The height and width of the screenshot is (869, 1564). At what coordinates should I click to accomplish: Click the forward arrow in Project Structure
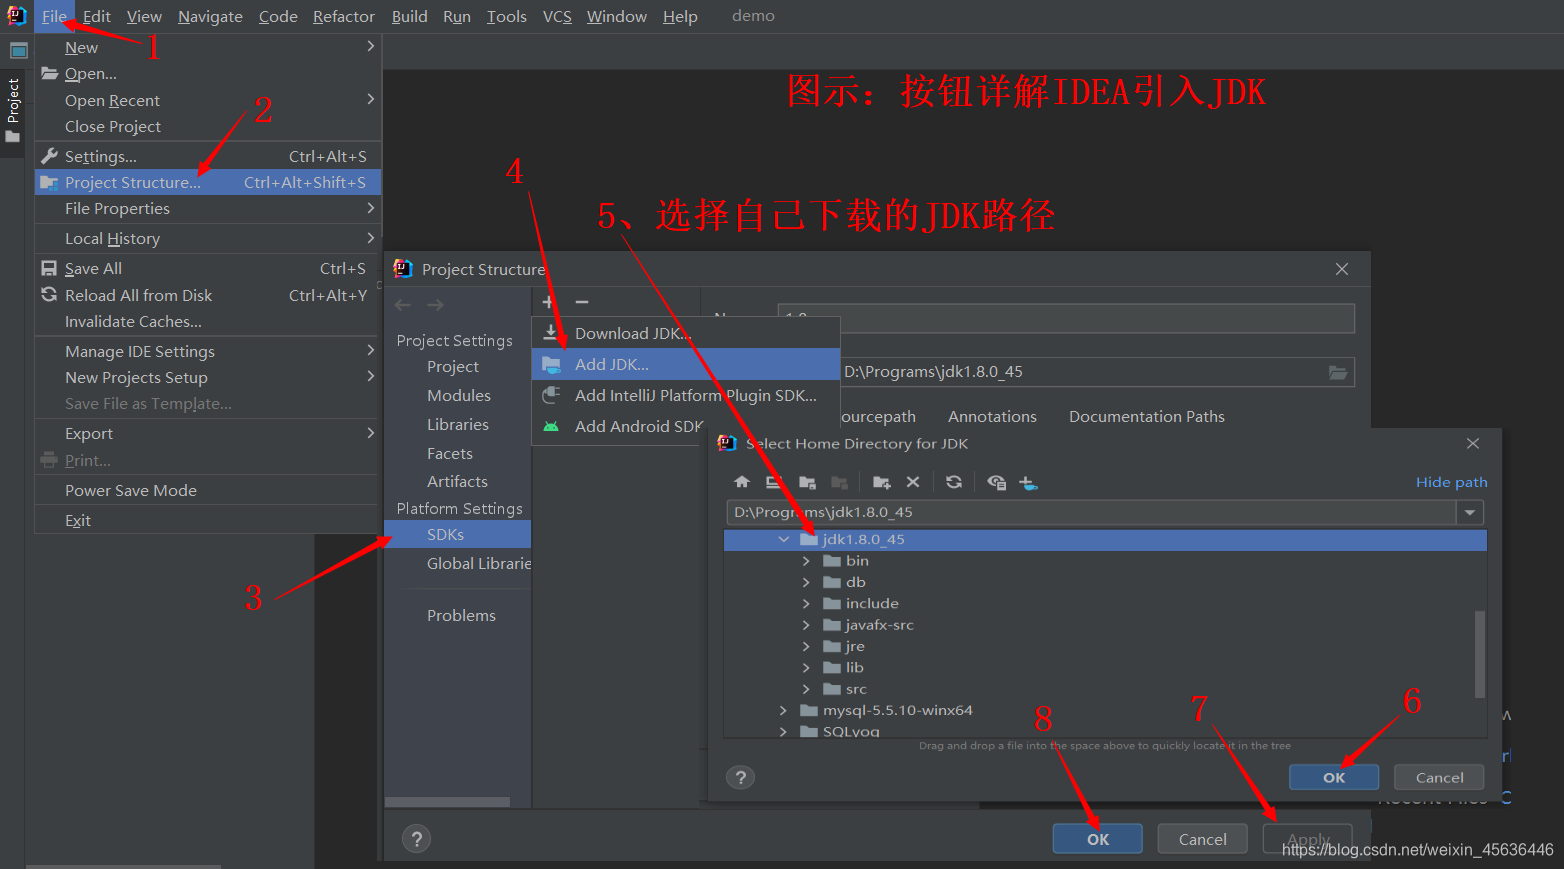(x=436, y=305)
